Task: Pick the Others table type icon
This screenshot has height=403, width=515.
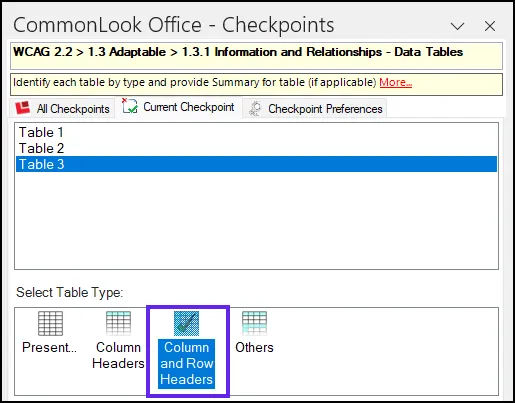Action: tap(254, 323)
